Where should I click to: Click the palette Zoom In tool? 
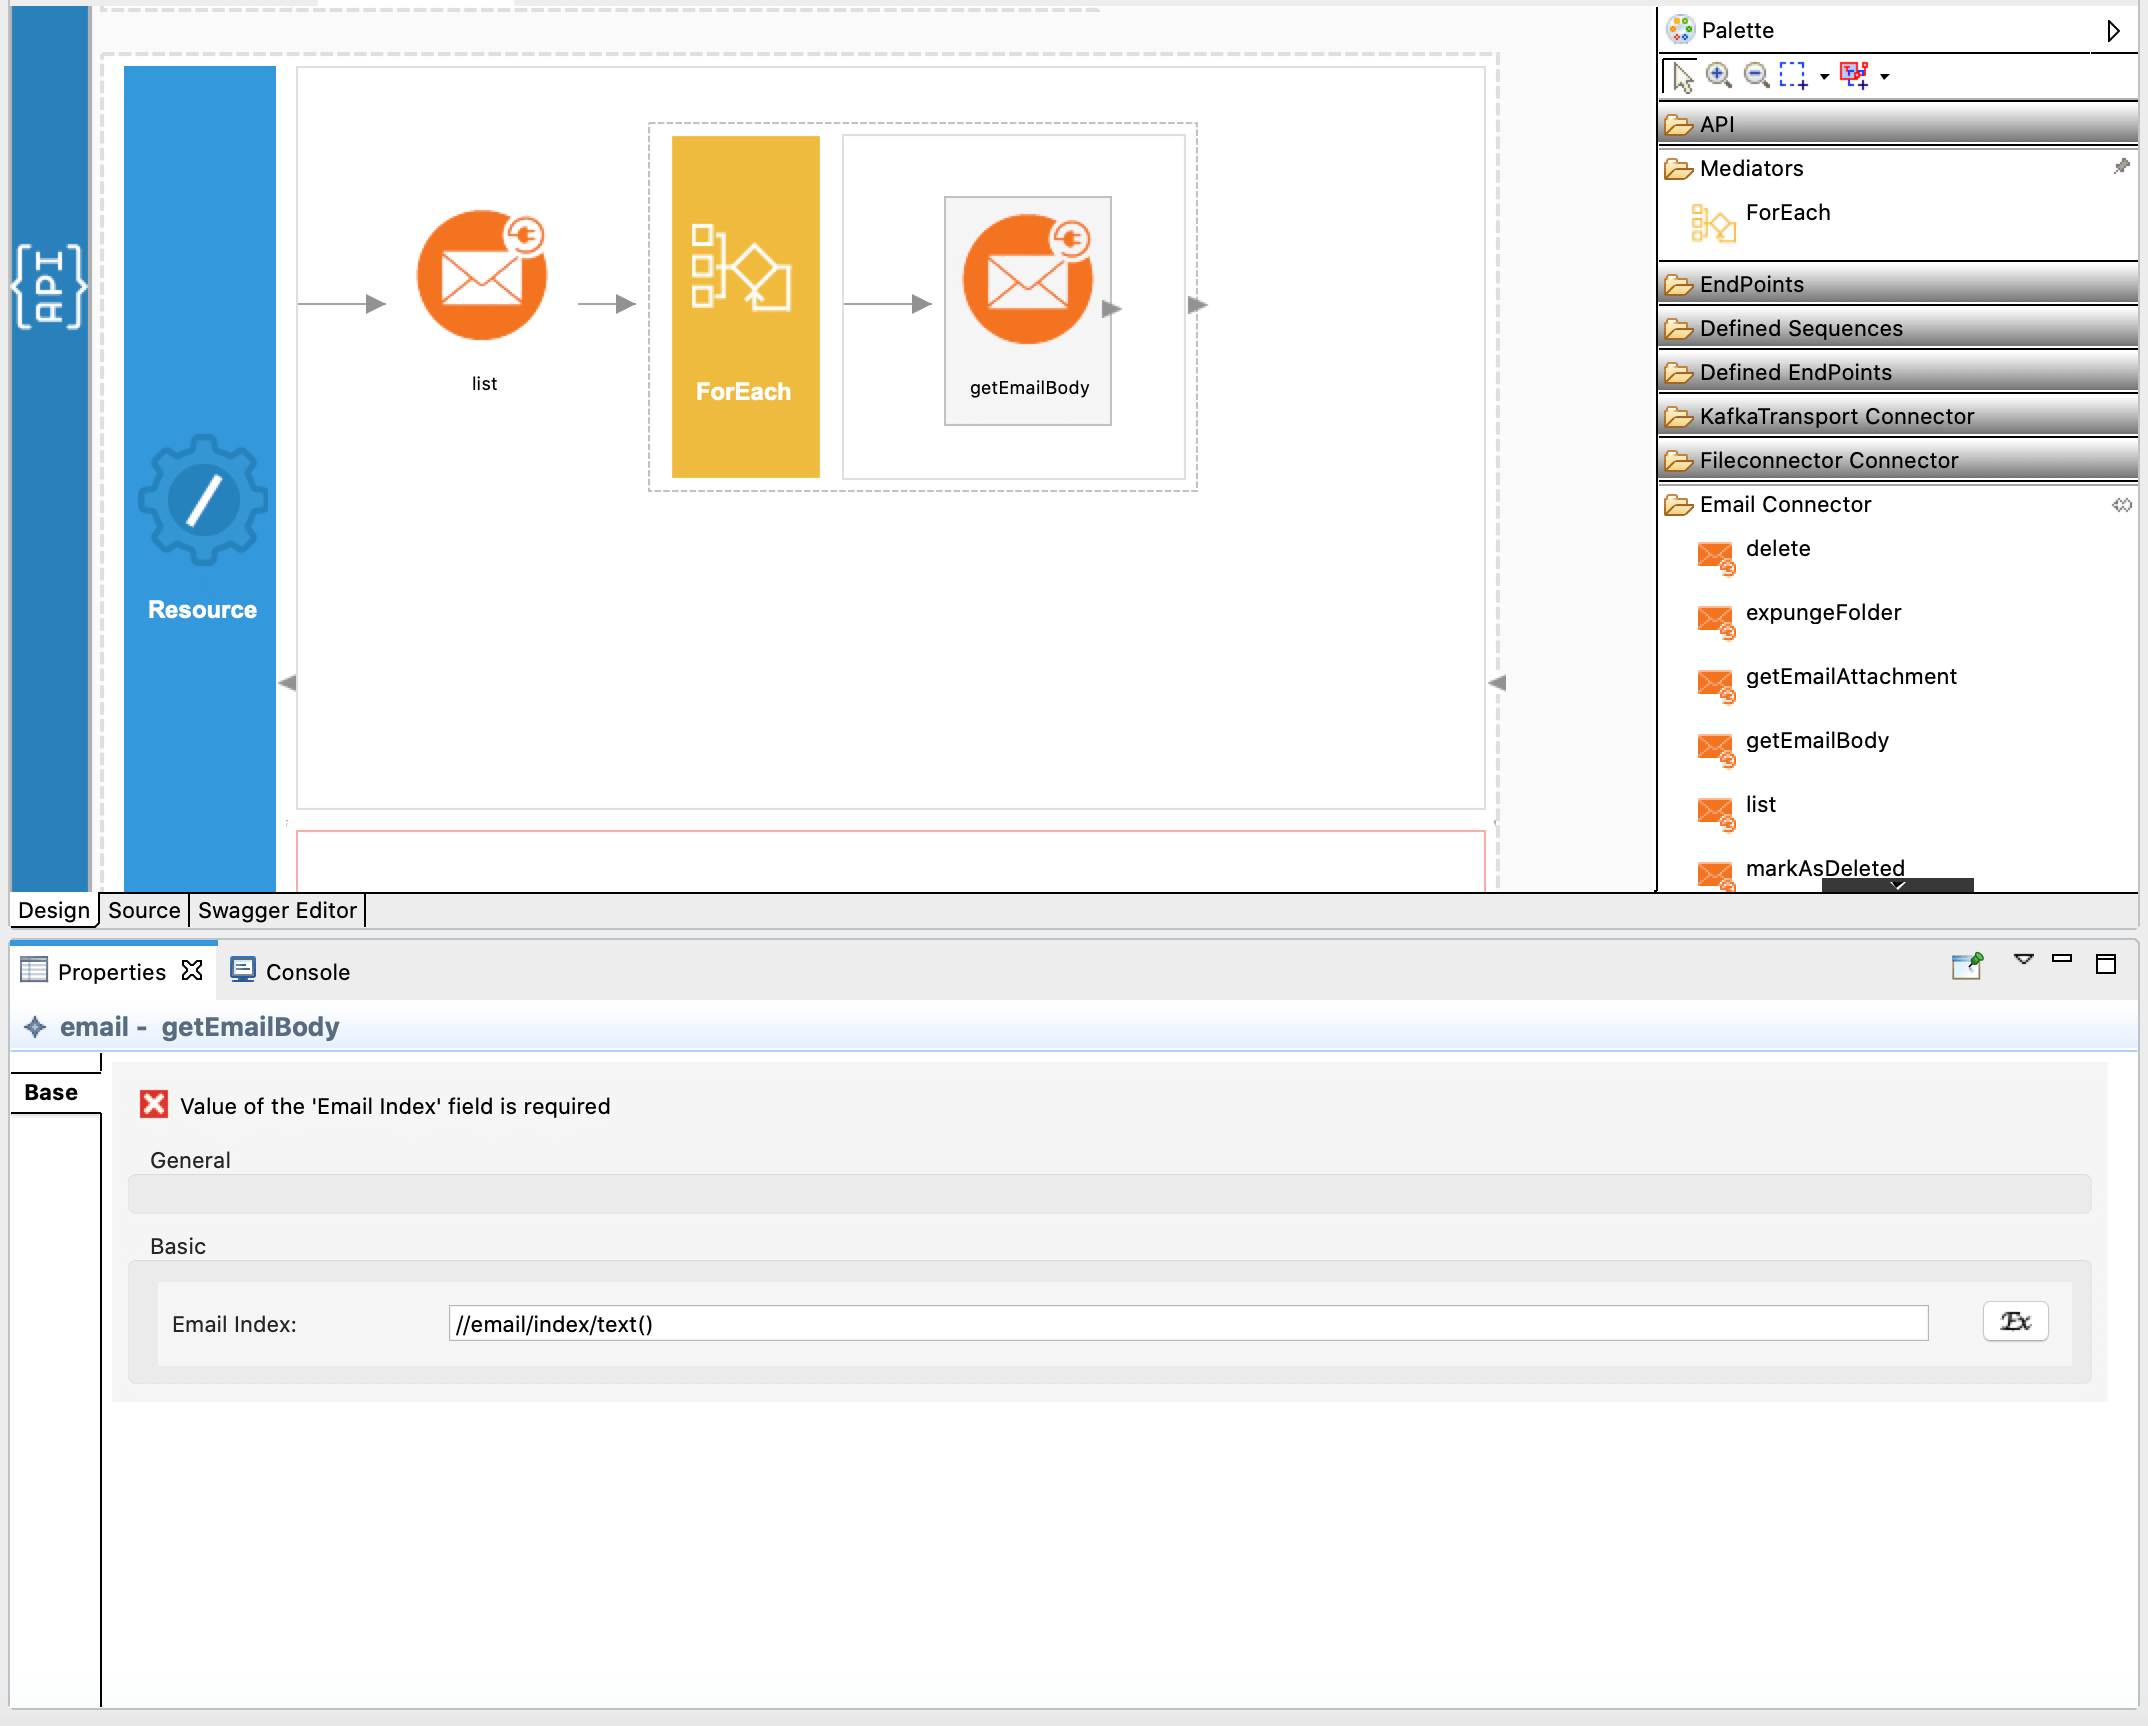(1719, 76)
